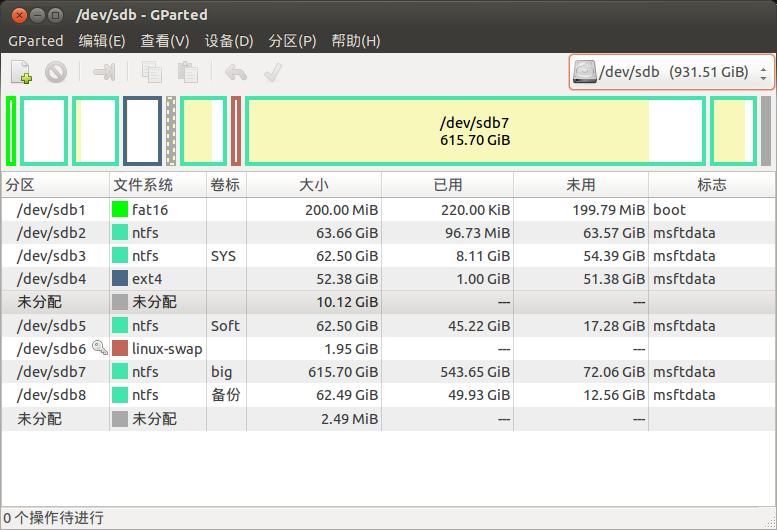Click the 200.00 MiB size value
Viewport: 777px width, 530px height.
341,210
